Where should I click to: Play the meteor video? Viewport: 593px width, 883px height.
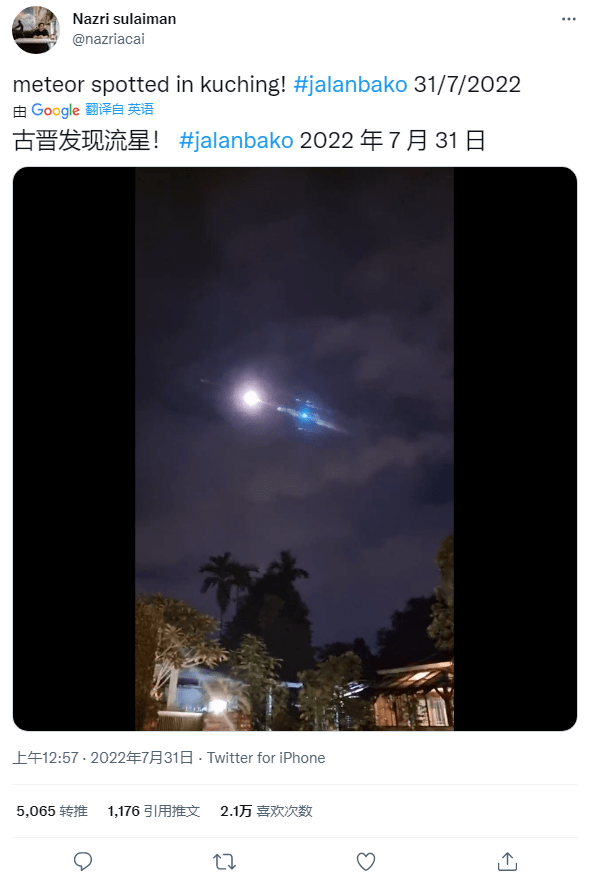click(295, 449)
